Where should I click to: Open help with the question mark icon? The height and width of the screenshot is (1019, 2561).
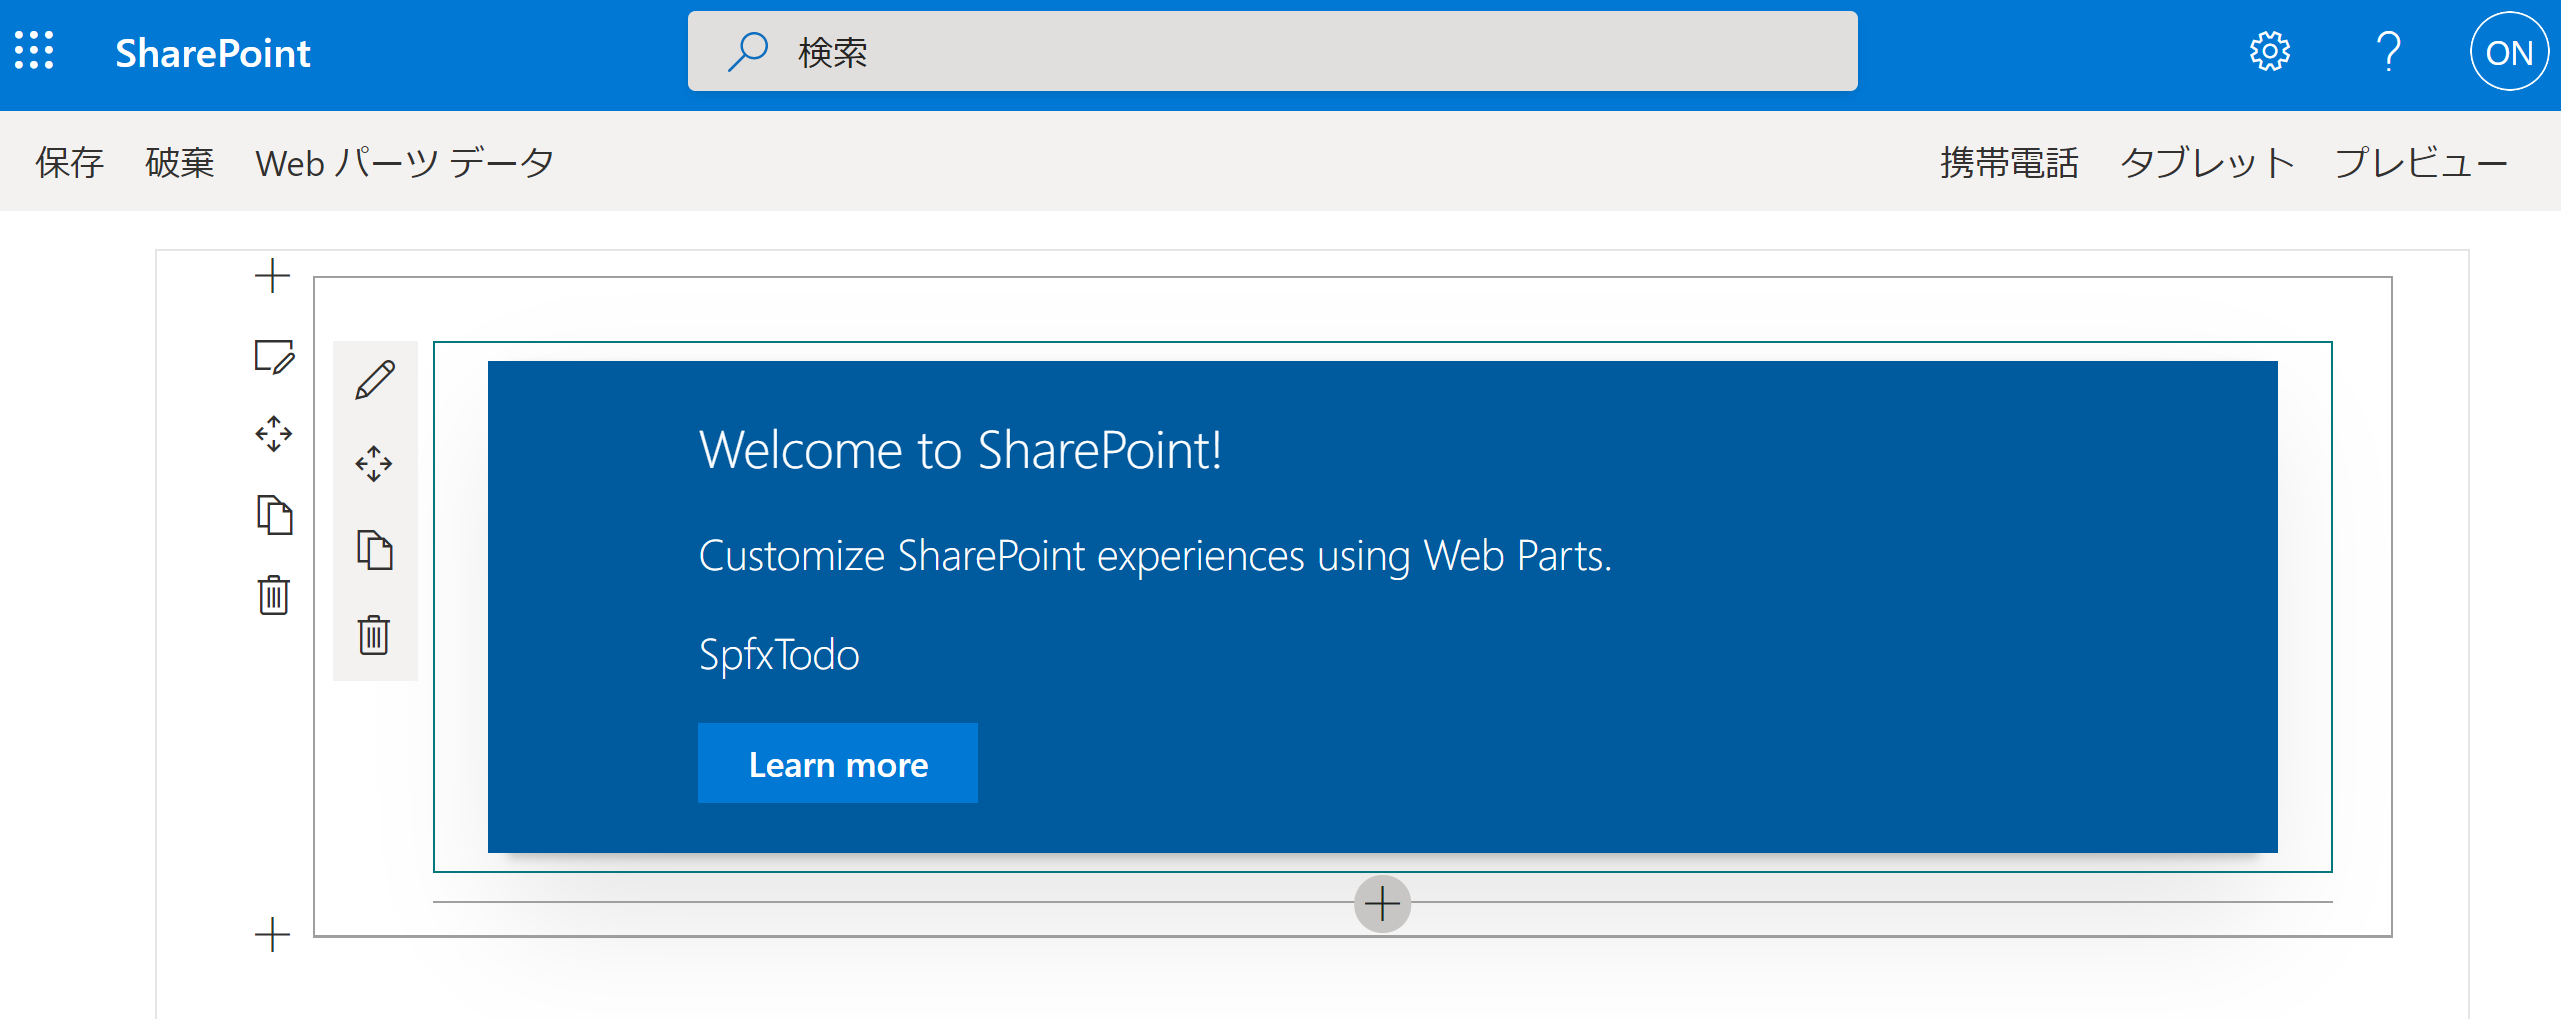tap(2390, 51)
